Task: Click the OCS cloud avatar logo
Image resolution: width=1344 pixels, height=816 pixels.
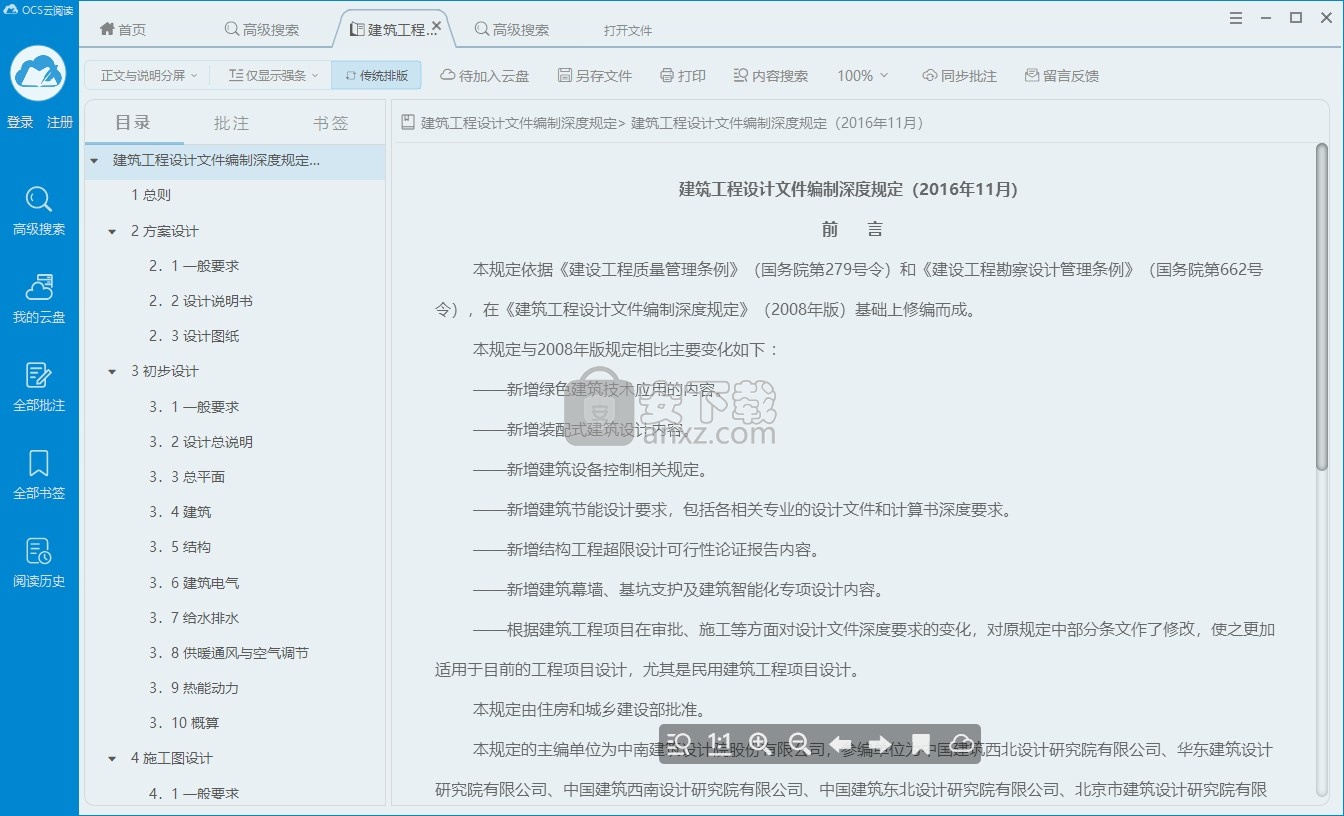Action: tap(38, 73)
